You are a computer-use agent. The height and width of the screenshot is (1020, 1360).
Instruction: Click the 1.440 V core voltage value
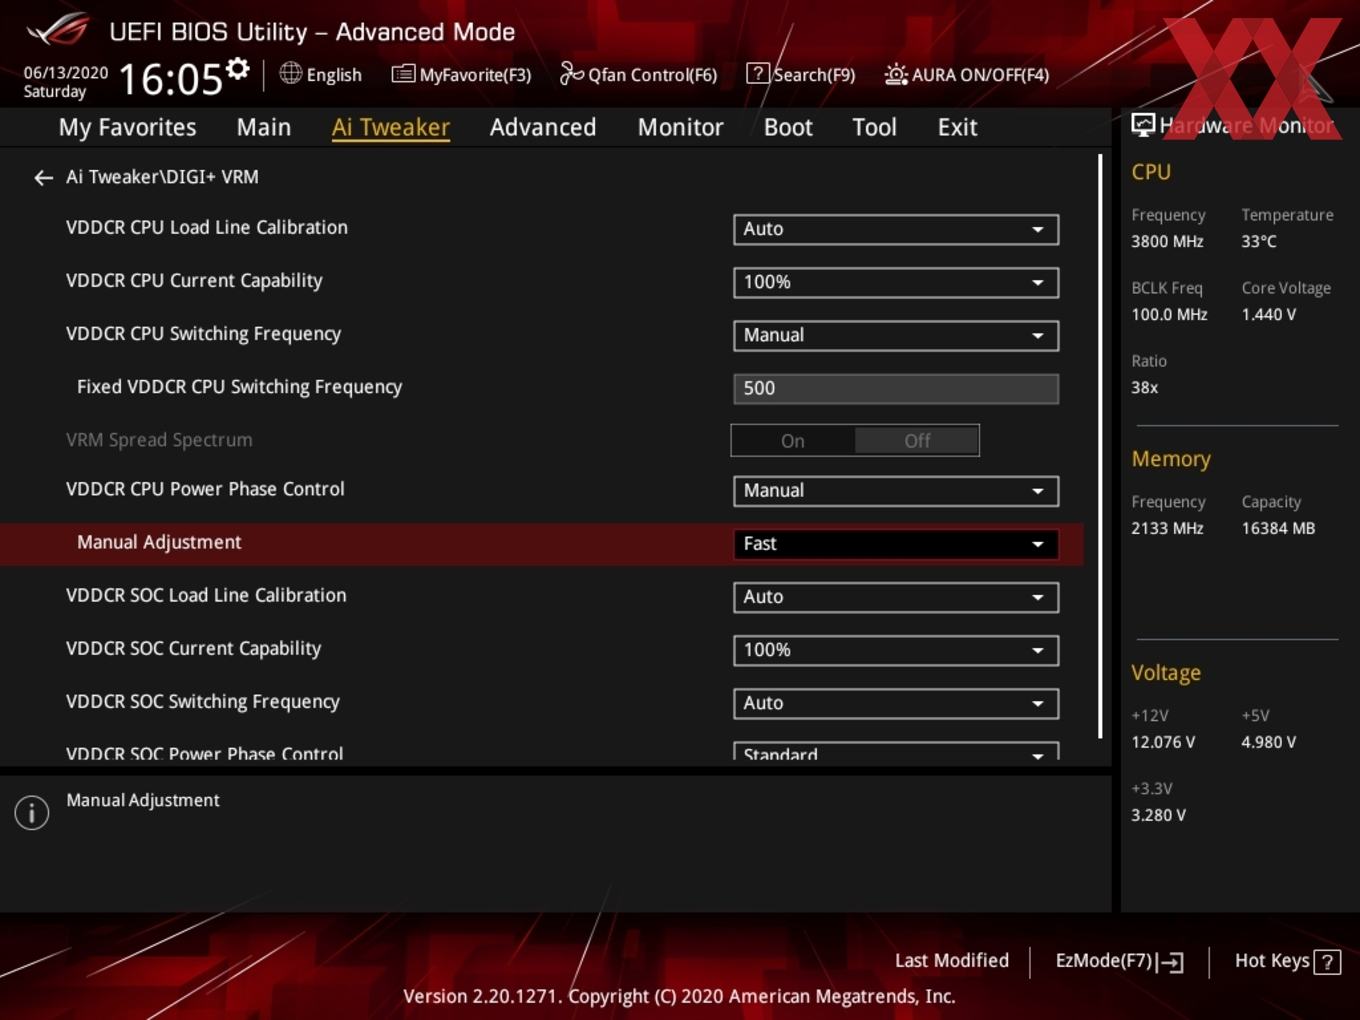pos(1268,314)
